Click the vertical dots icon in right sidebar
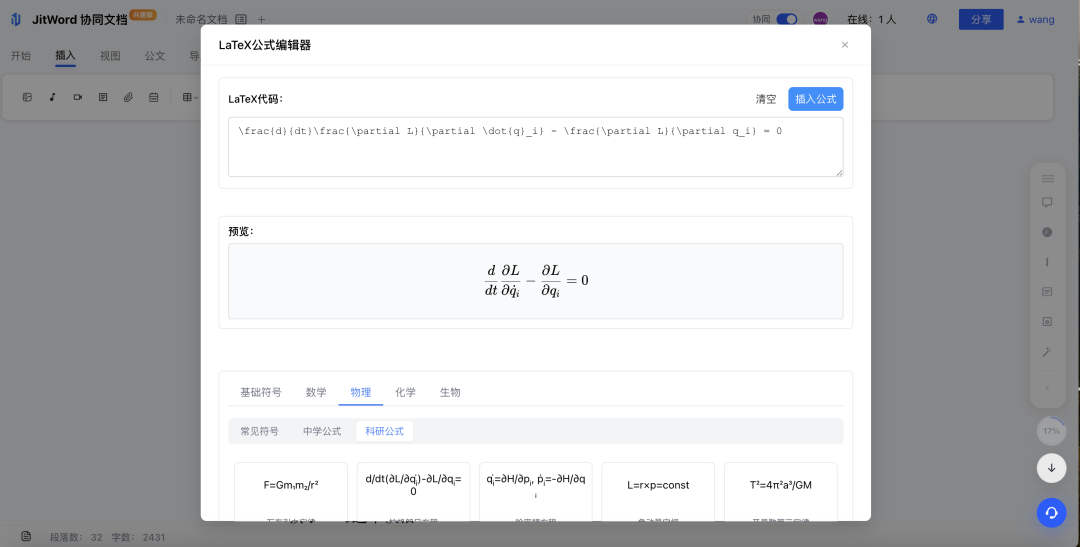The width and height of the screenshot is (1080, 547). [1048, 262]
